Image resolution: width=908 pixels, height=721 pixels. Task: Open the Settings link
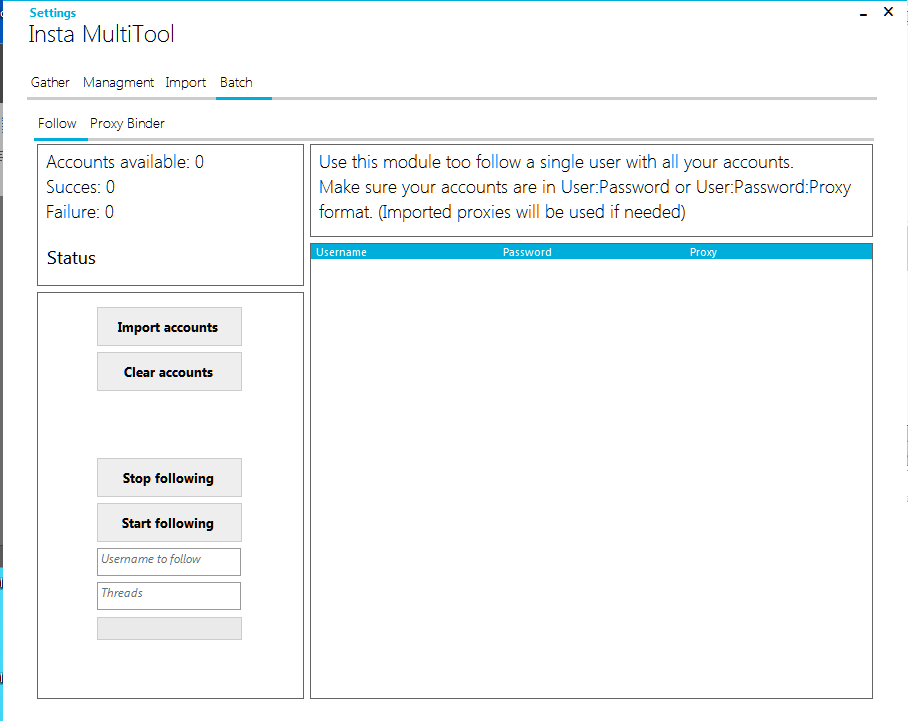pos(53,13)
